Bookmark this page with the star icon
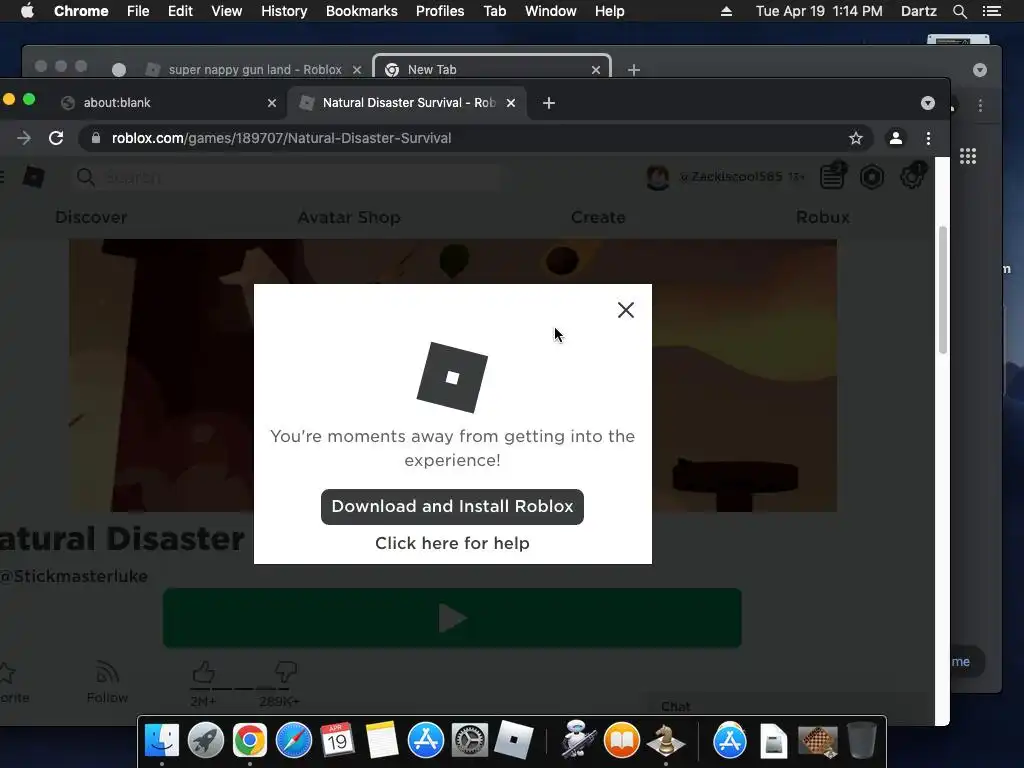Viewport: 1024px width, 768px height. pyautogui.click(x=856, y=138)
